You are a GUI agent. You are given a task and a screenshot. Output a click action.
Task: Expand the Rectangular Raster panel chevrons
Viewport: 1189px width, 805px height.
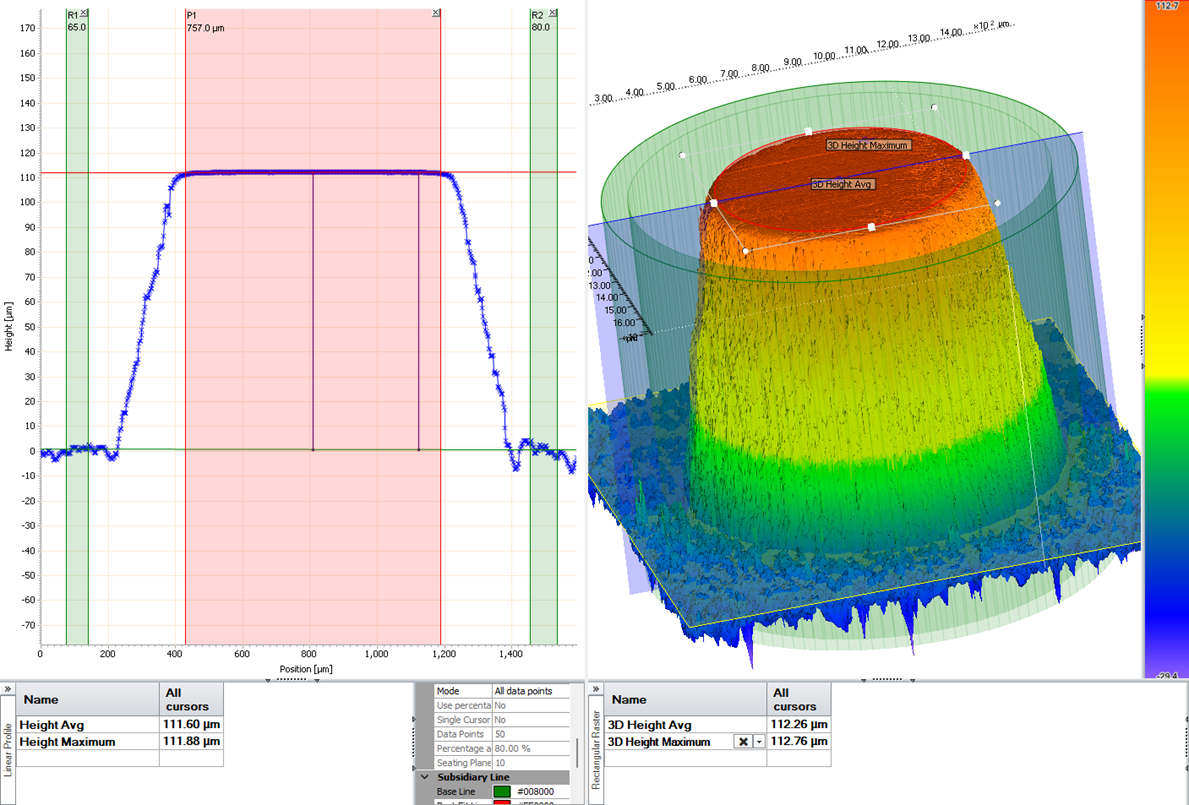pyautogui.click(x=596, y=690)
